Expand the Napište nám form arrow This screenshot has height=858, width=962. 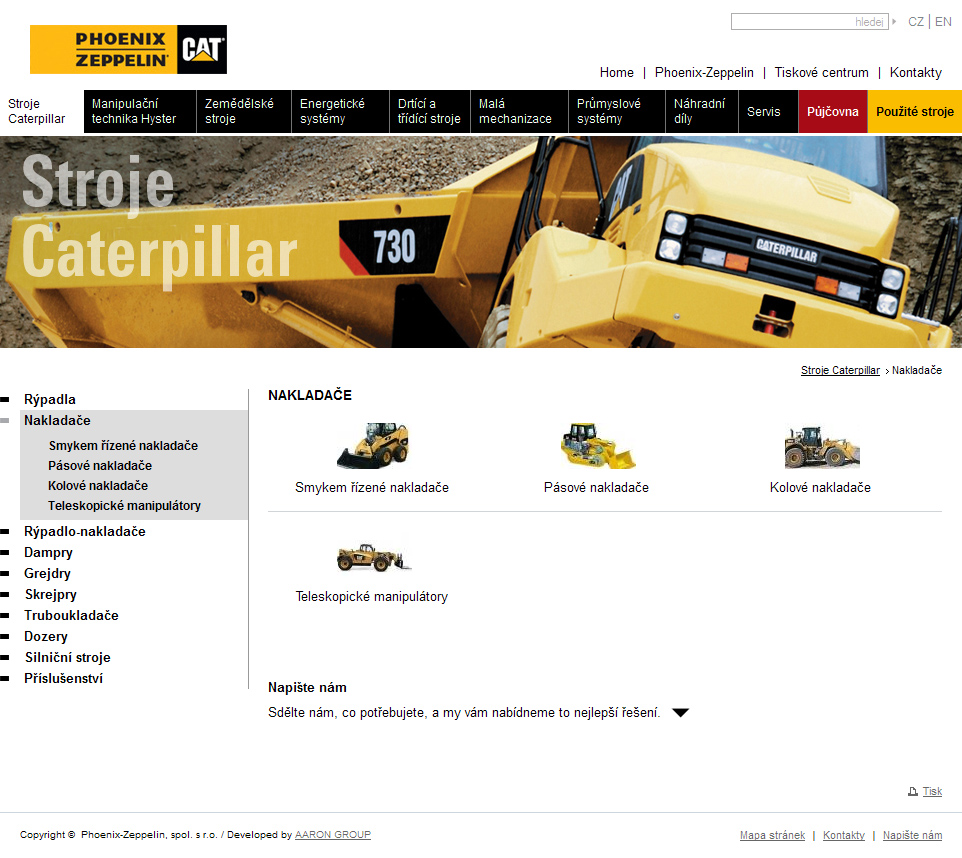coord(680,713)
